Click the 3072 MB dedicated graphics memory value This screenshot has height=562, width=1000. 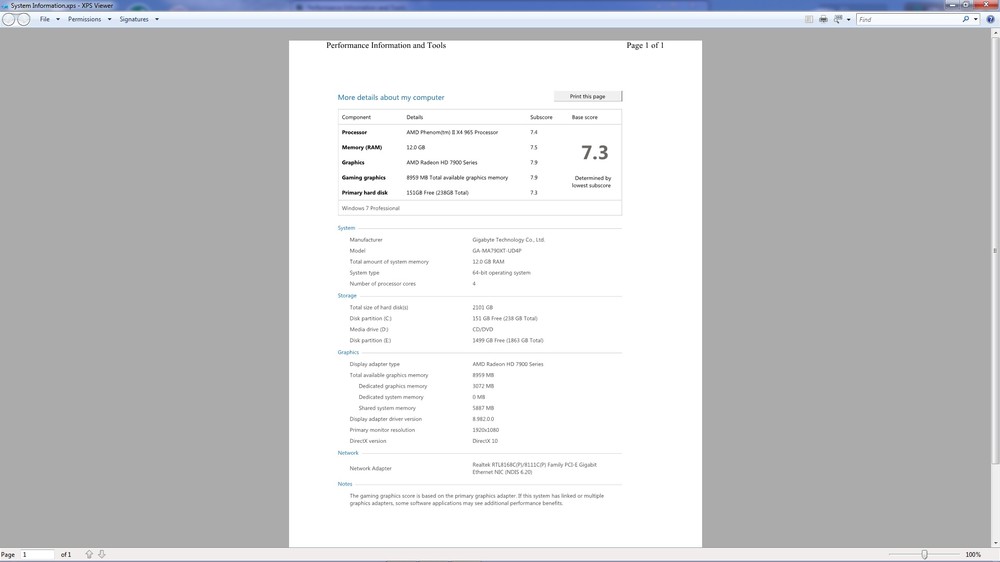(483, 386)
